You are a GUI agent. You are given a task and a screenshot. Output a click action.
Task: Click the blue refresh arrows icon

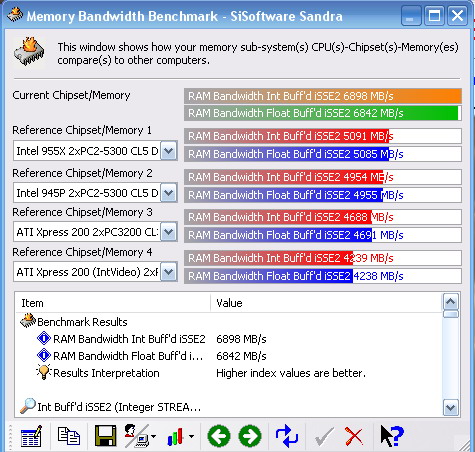click(287, 436)
